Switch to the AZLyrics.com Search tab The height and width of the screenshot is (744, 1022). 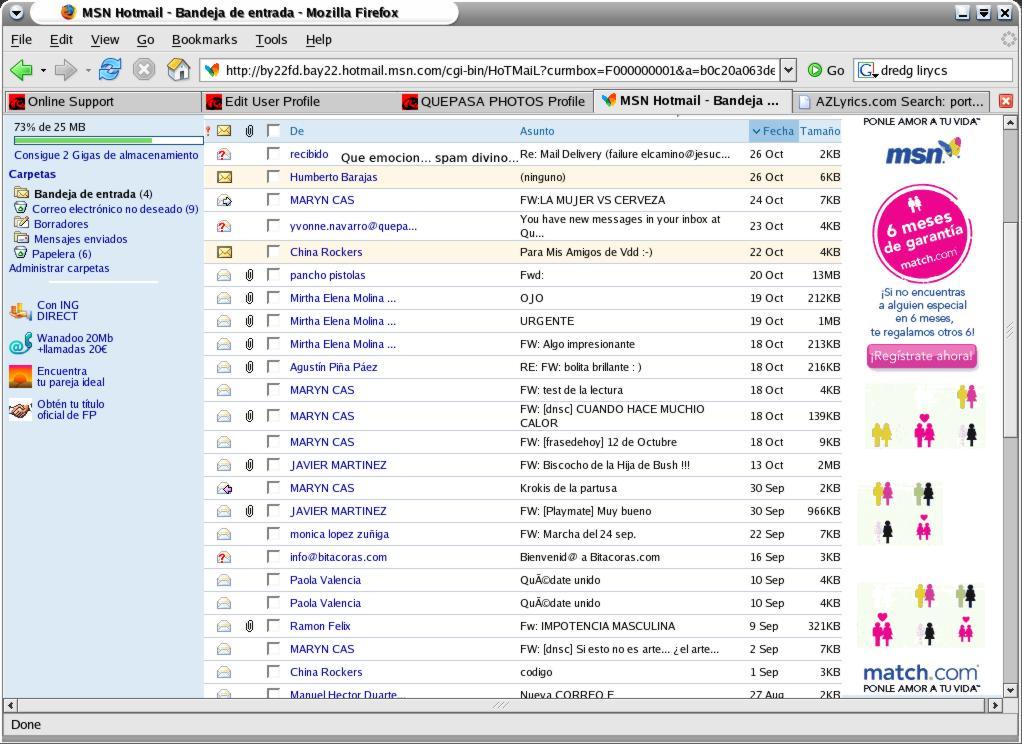pyautogui.click(x=890, y=102)
